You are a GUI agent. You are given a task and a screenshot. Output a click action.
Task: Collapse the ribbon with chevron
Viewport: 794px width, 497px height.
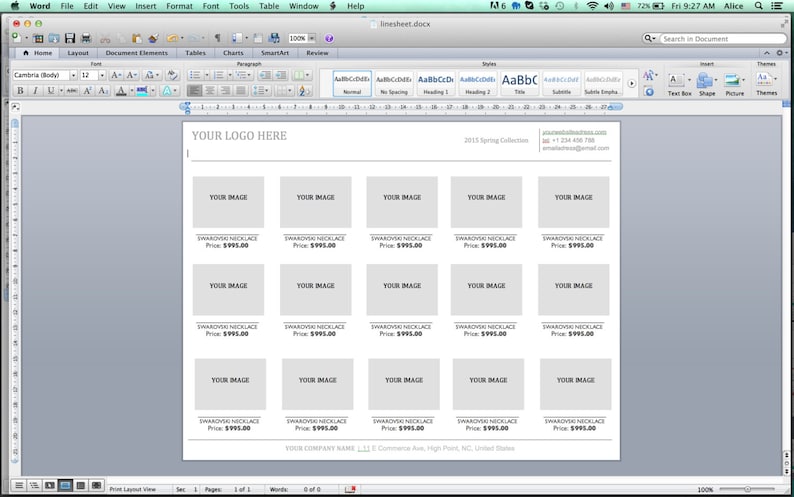point(767,53)
